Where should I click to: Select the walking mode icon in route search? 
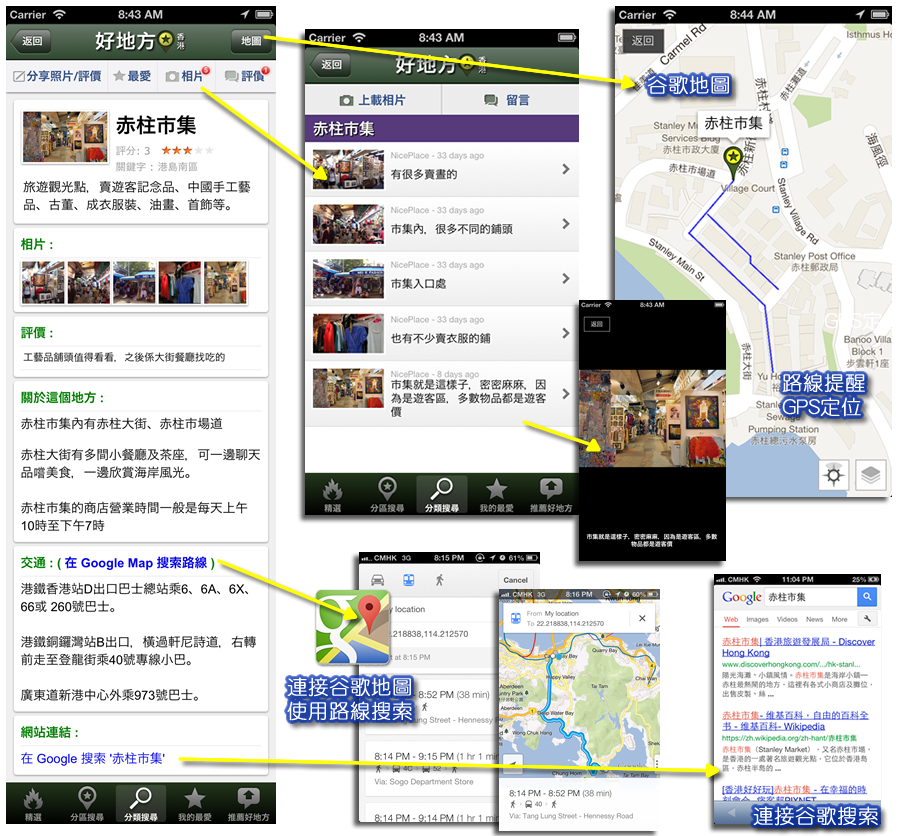pos(439,580)
